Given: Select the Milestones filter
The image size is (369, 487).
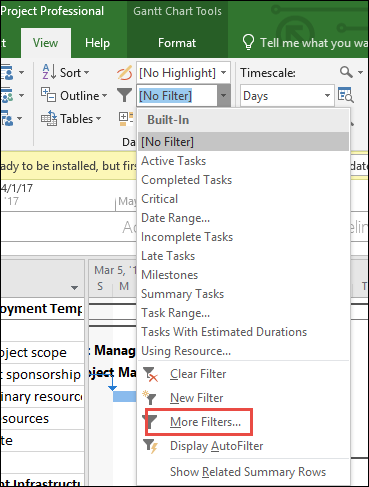Looking at the screenshot, I should click(x=244, y=275).
